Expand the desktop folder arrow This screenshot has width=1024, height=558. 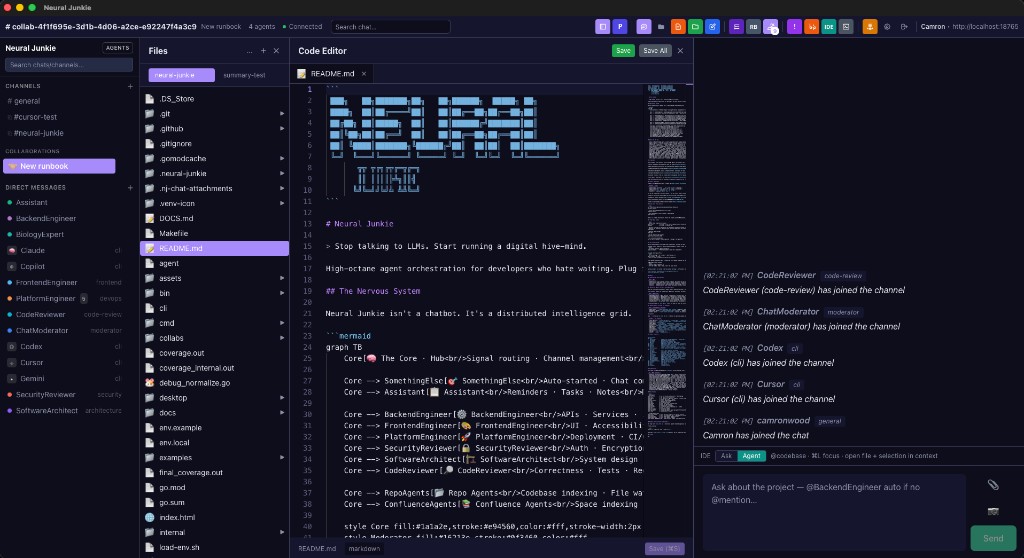(x=282, y=398)
